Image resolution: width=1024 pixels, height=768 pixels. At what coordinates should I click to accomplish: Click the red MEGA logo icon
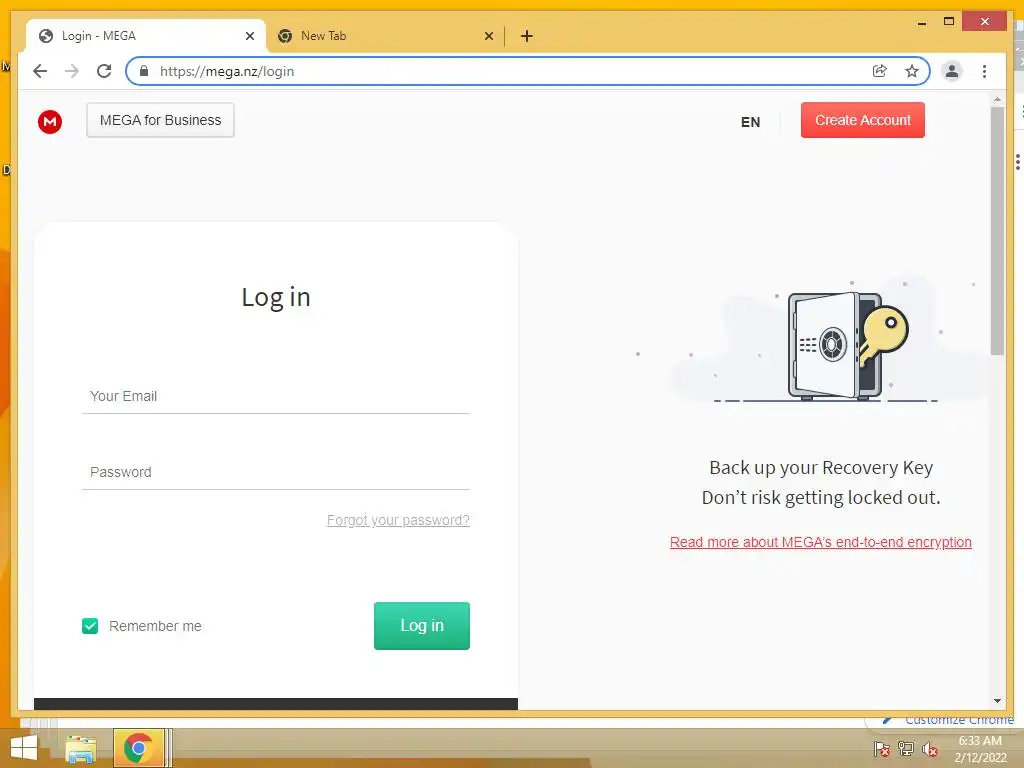click(x=50, y=121)
